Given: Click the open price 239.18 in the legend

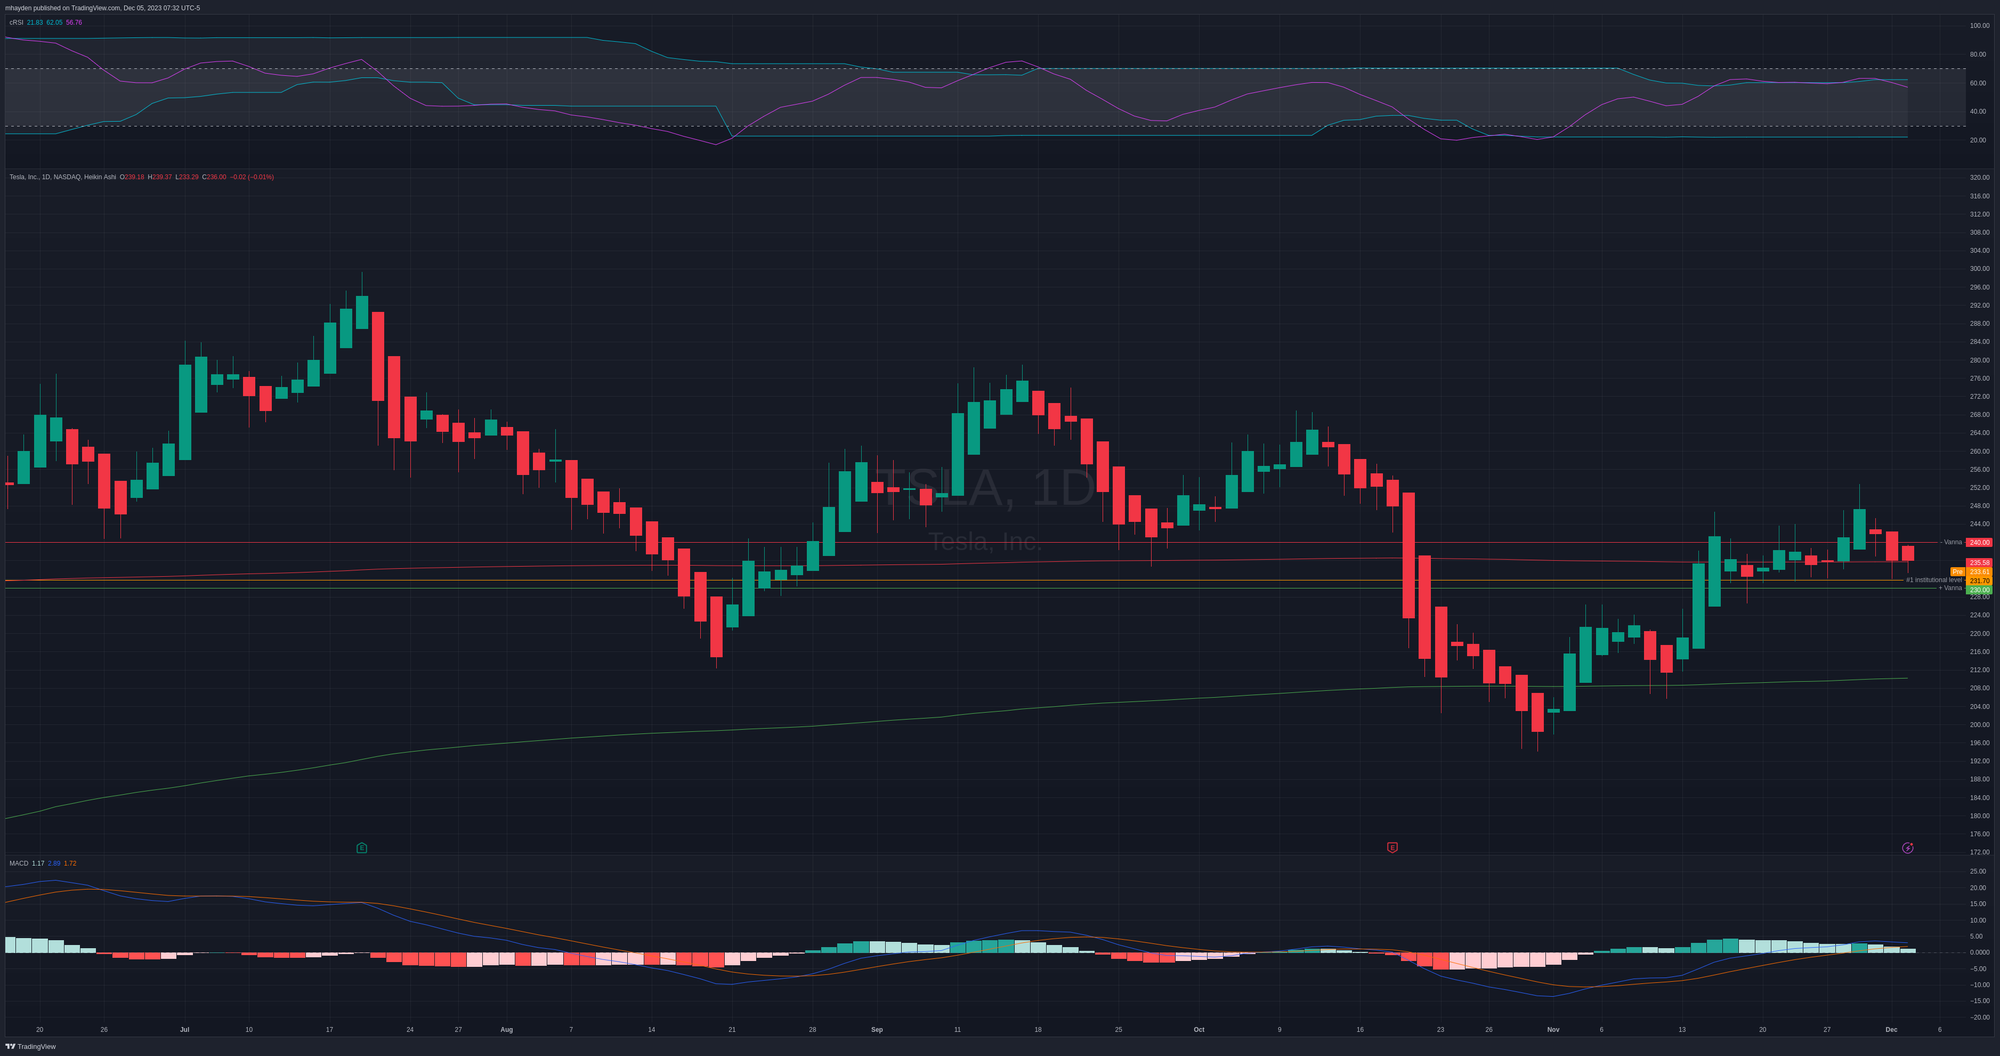Looking at the screenshot, I should click(x=132, y=177).
